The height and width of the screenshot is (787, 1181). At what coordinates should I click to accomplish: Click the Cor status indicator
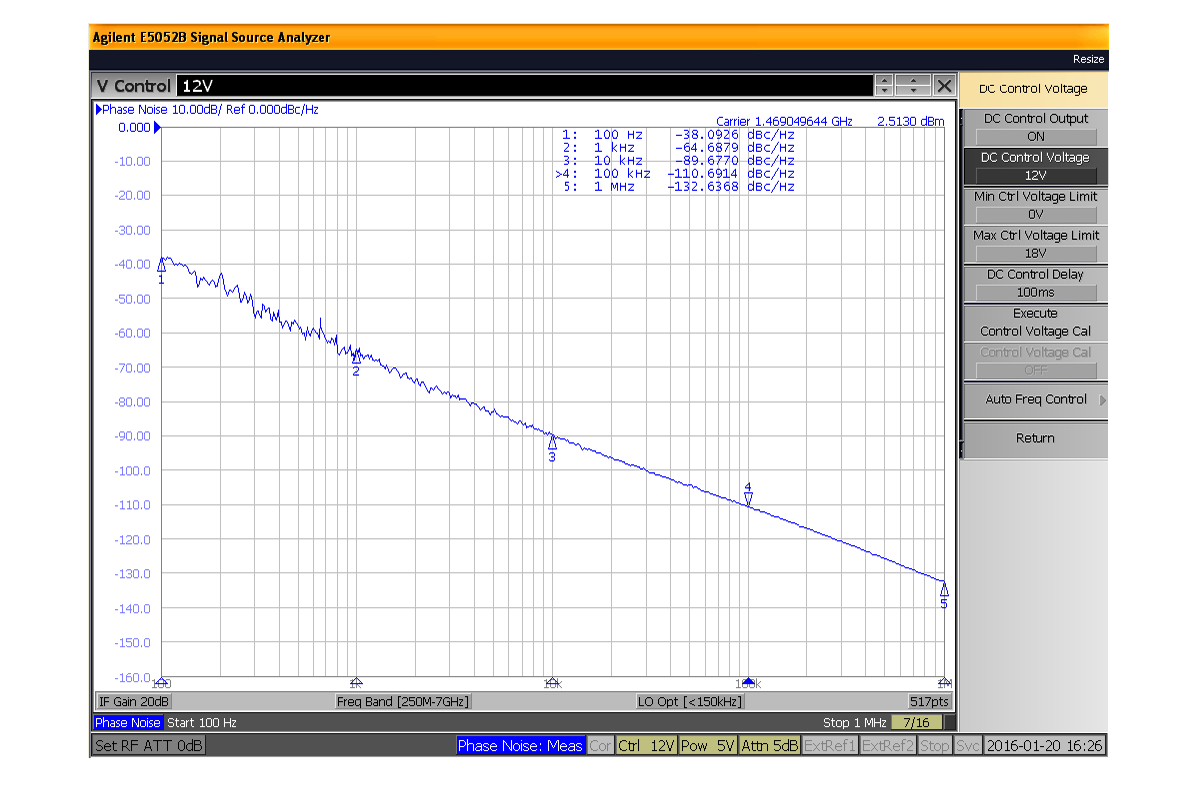click(600, 746)
